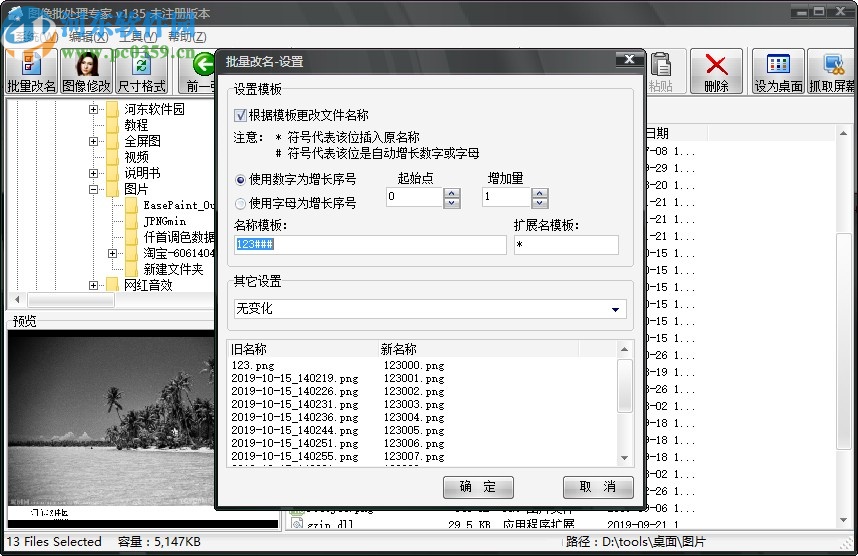
Task: Click the folder tree horizontal scrollbar thumb
Action: click(x=71, y=299)
